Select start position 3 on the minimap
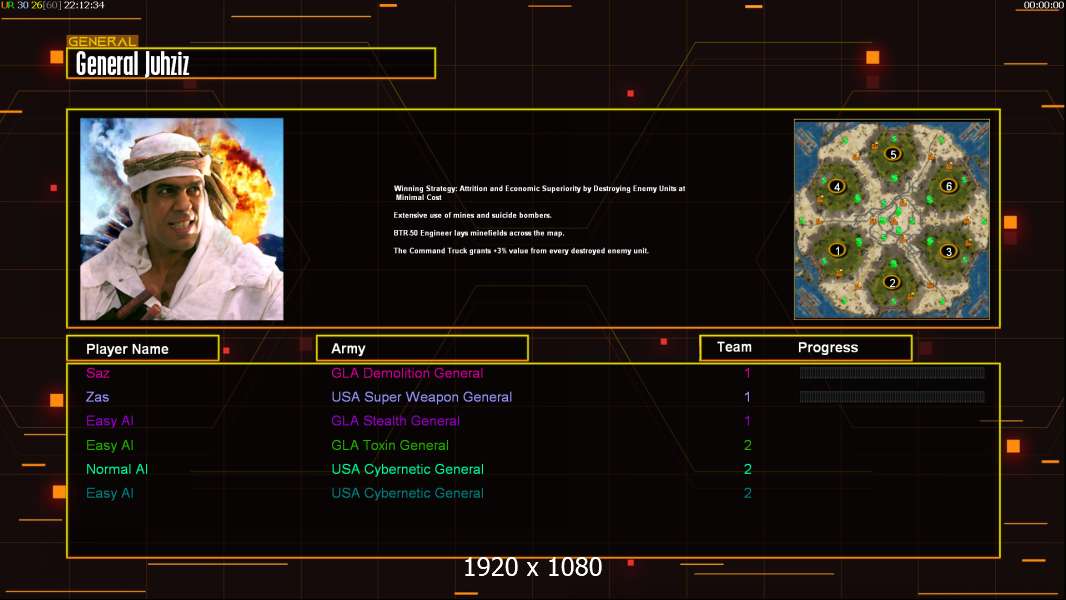This screenshot has width=1066, height=600. [x=948, y=251]
